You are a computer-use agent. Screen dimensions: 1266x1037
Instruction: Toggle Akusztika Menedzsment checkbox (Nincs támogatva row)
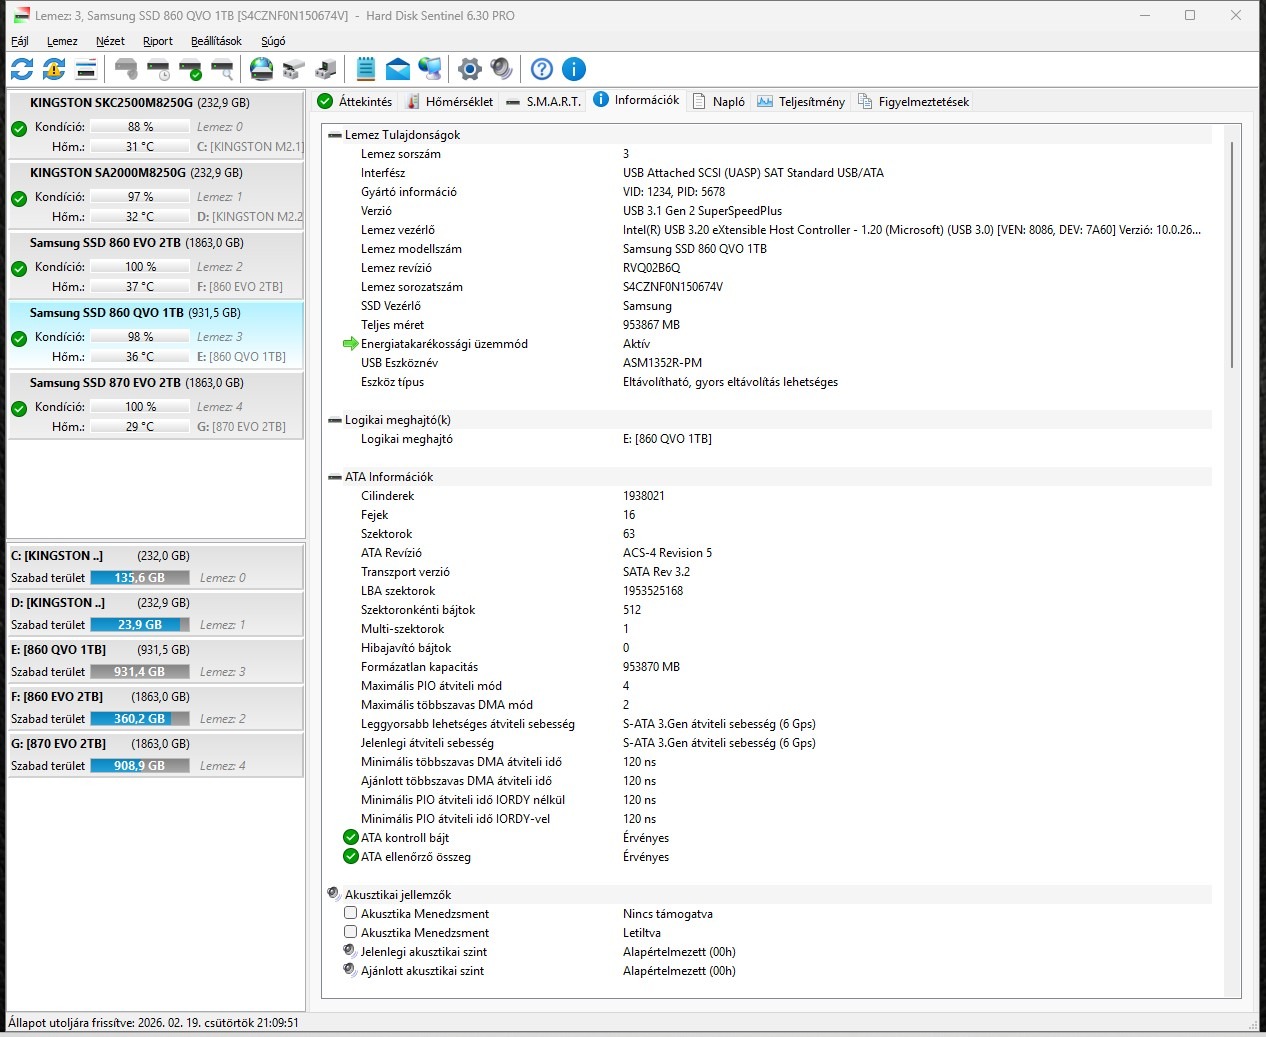[x=350, y=913]
